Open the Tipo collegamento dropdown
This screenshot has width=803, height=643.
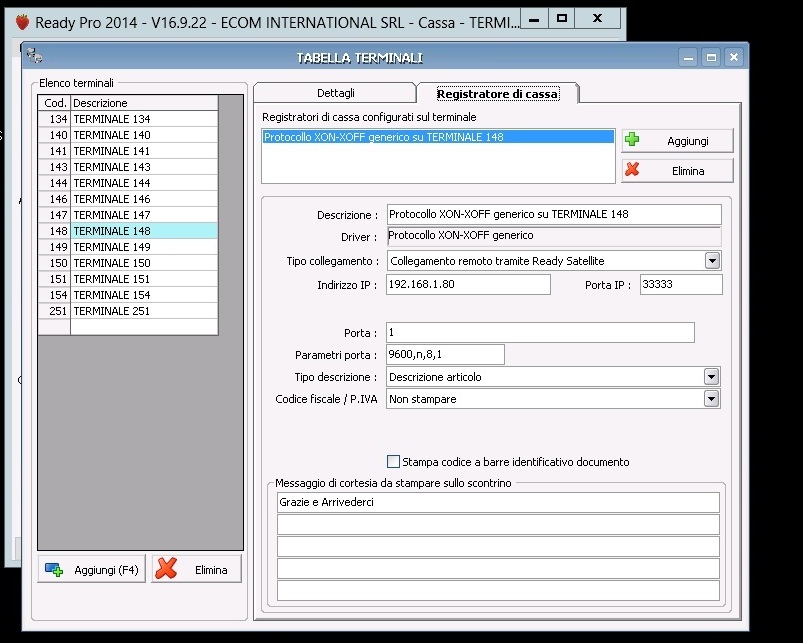[x=712, y=261]
